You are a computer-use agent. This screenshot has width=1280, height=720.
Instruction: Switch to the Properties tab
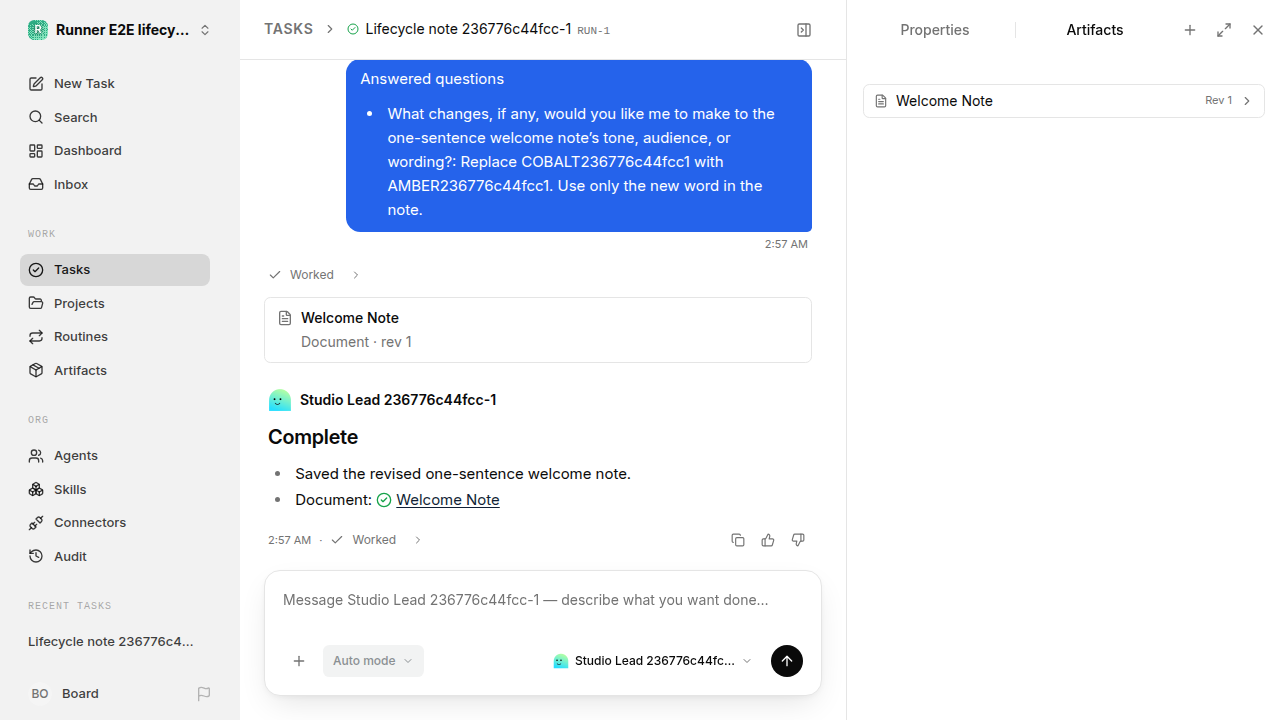point(934,30)
